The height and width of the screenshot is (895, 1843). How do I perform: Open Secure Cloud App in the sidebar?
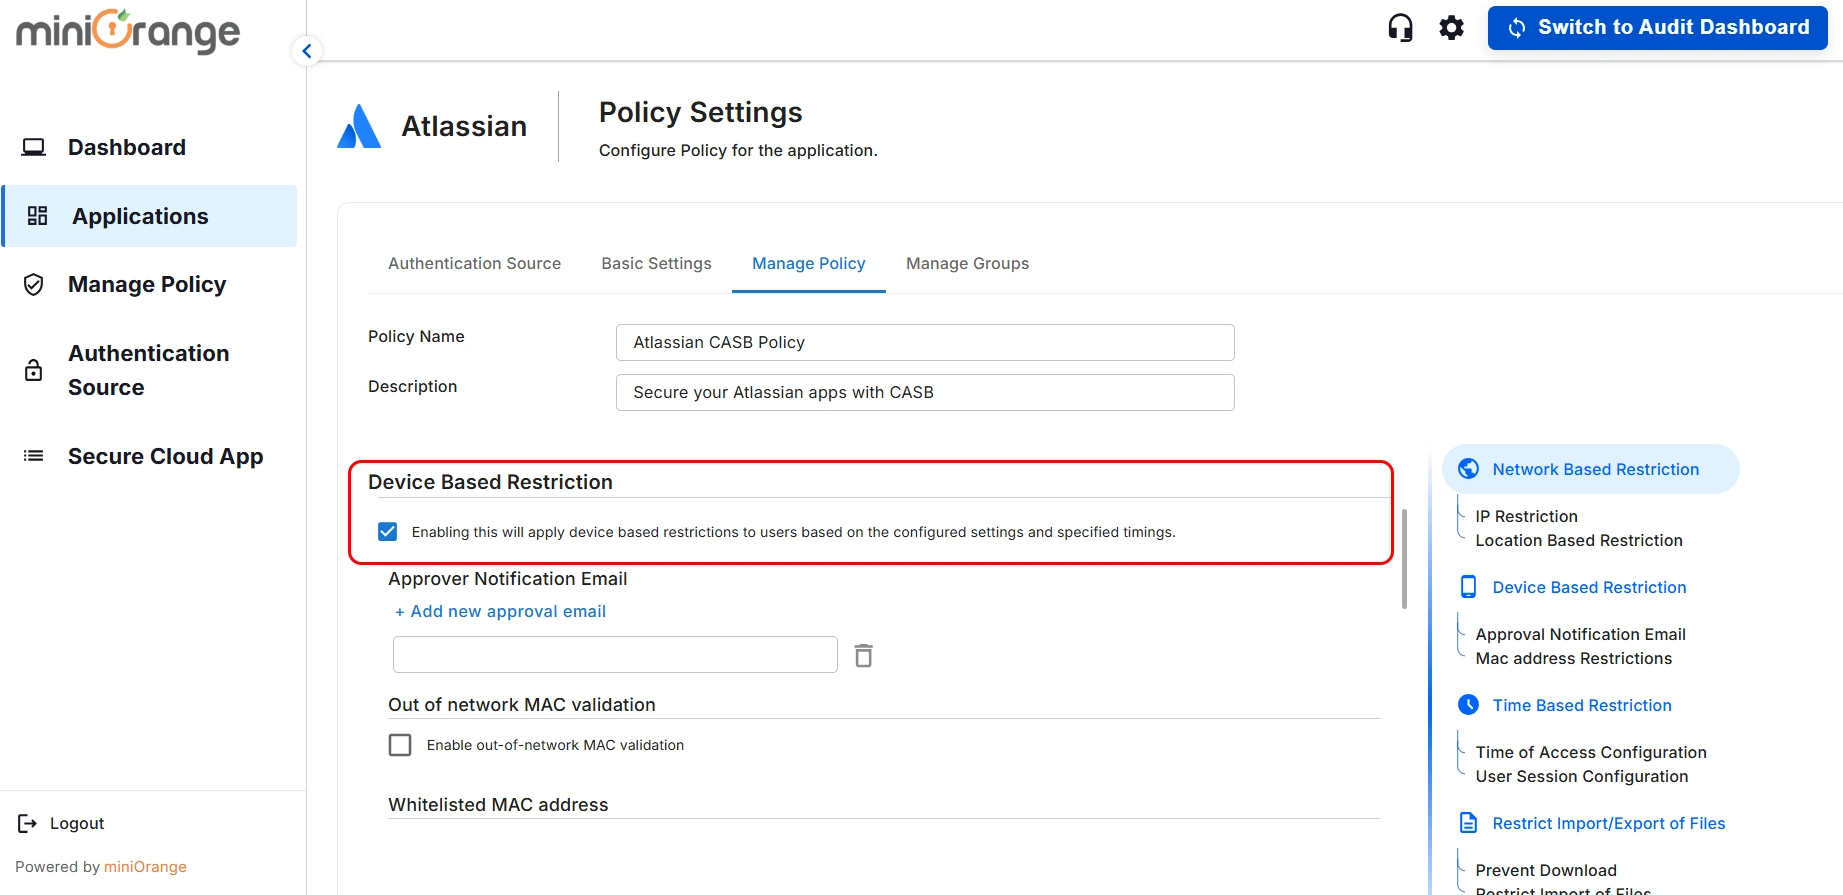[165, 456]
